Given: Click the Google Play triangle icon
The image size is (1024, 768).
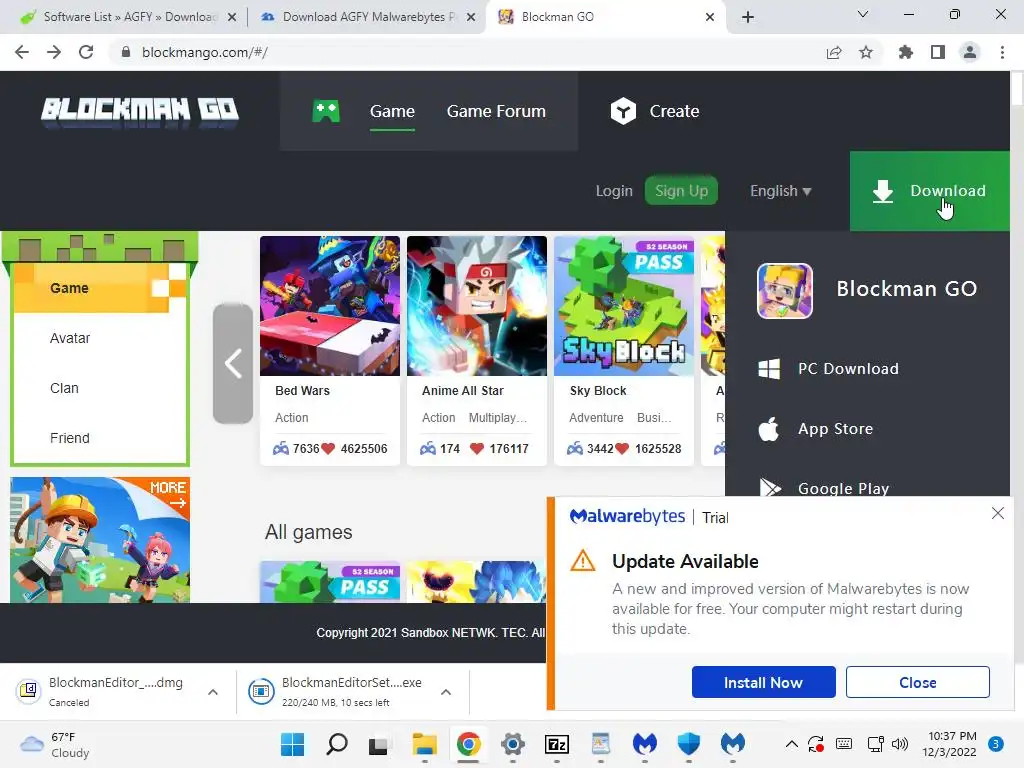Looking at the screenshot, I should tap(770, 488).
